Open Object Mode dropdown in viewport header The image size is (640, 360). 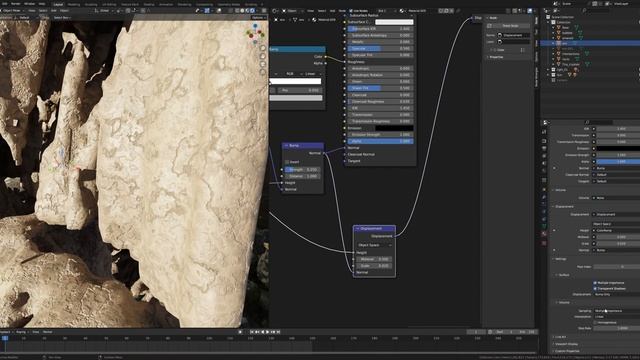12,11
